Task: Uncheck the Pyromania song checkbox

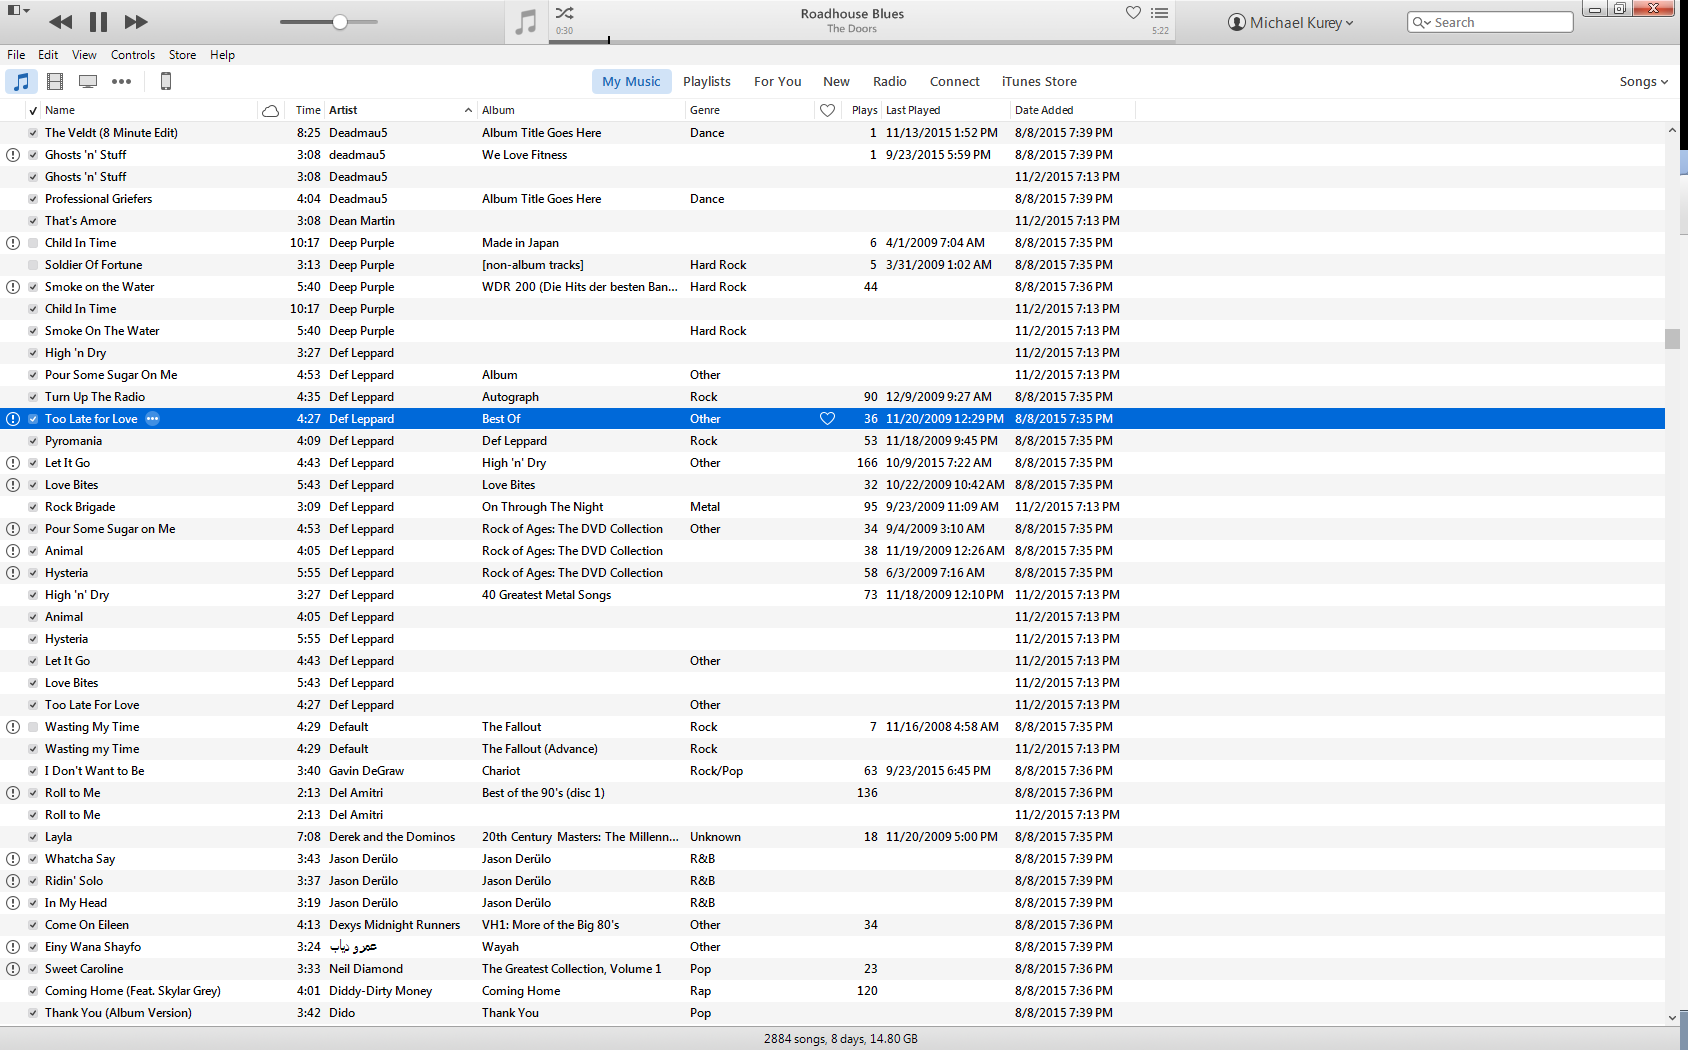Action: [x=33, y=441]
